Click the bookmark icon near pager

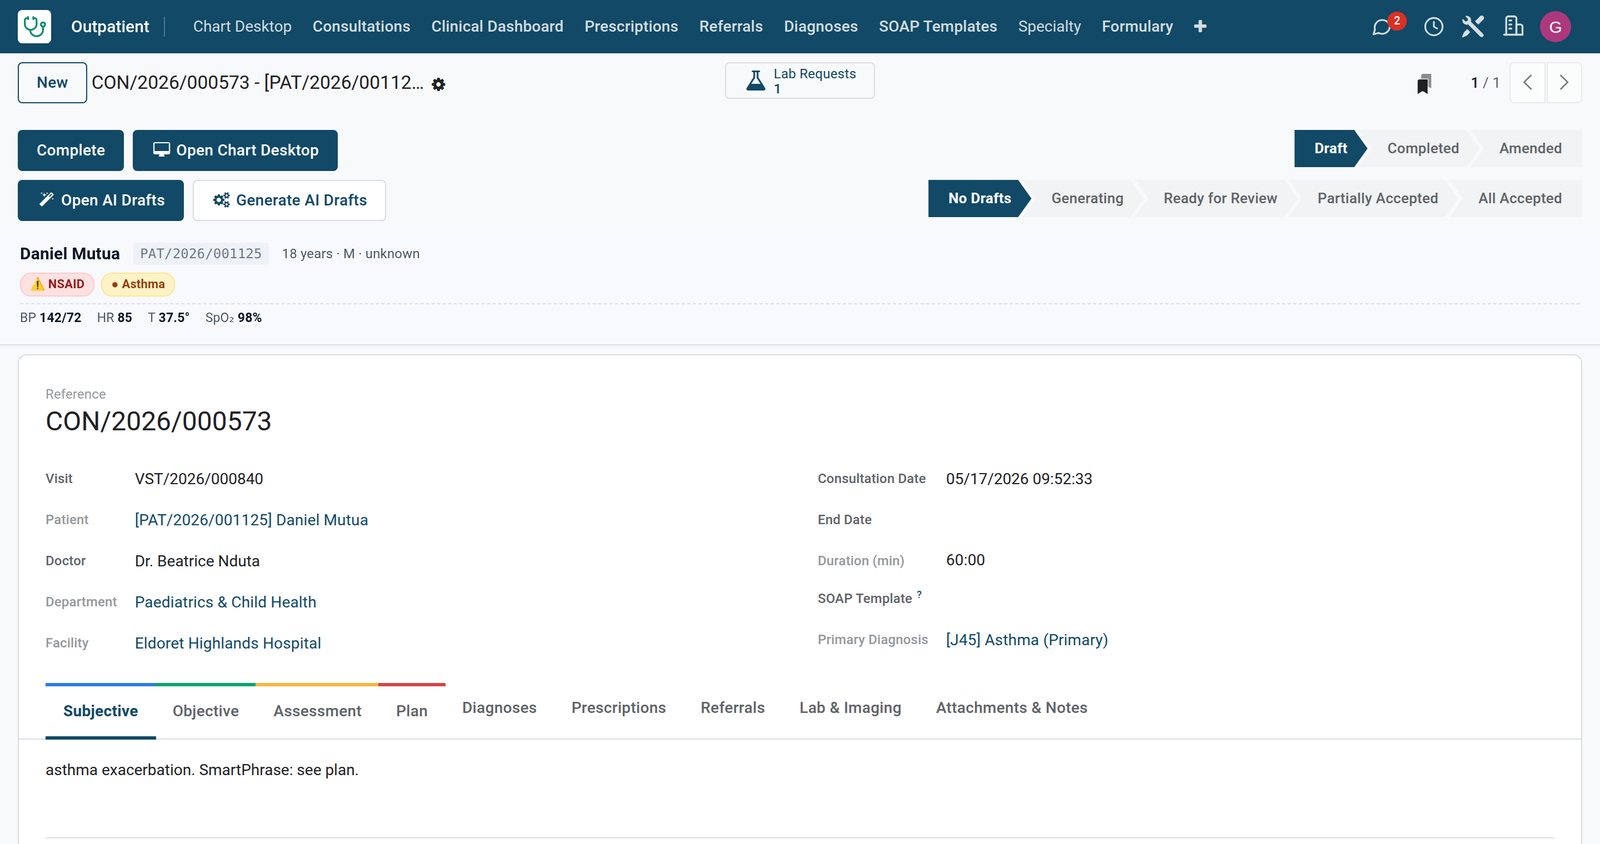[x=1424, y=83]
